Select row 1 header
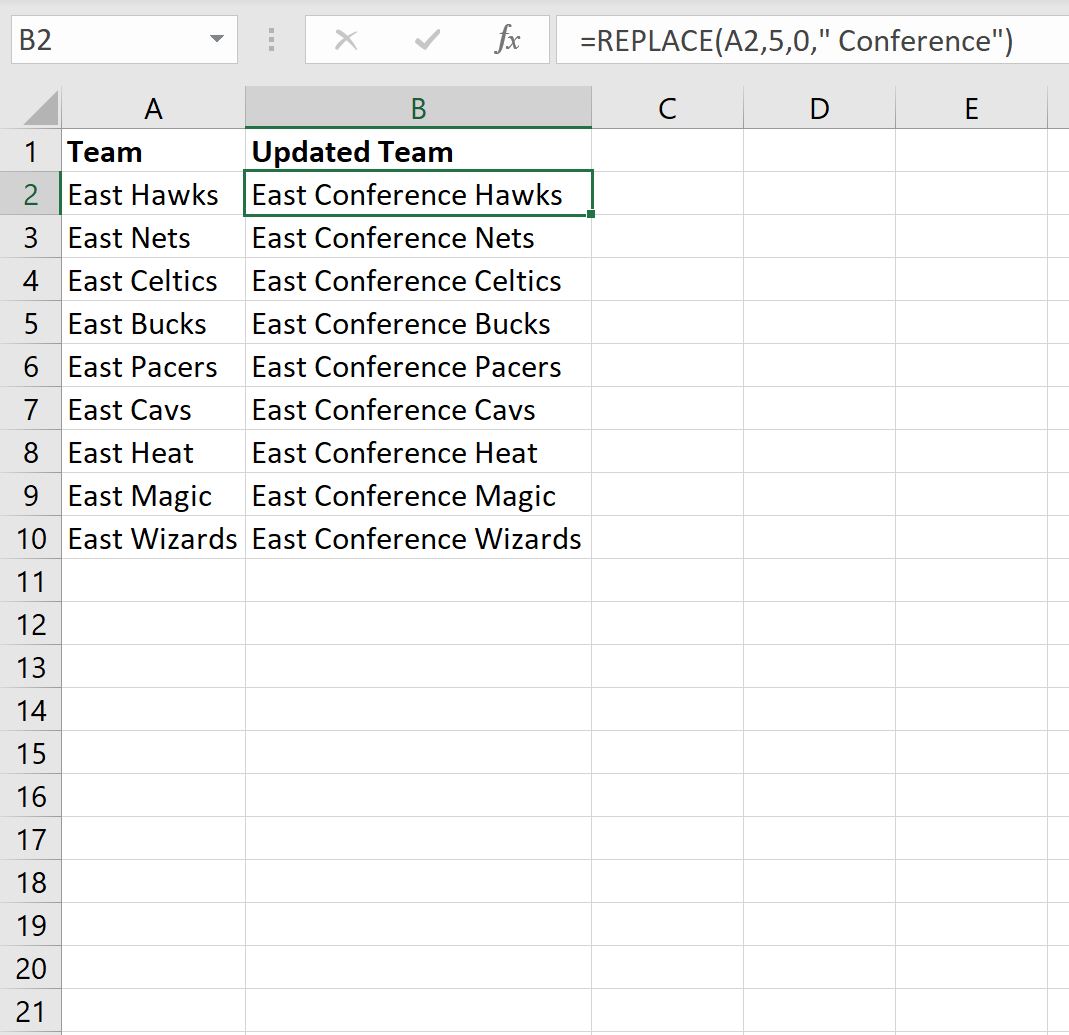 click(x=31, y=151)
